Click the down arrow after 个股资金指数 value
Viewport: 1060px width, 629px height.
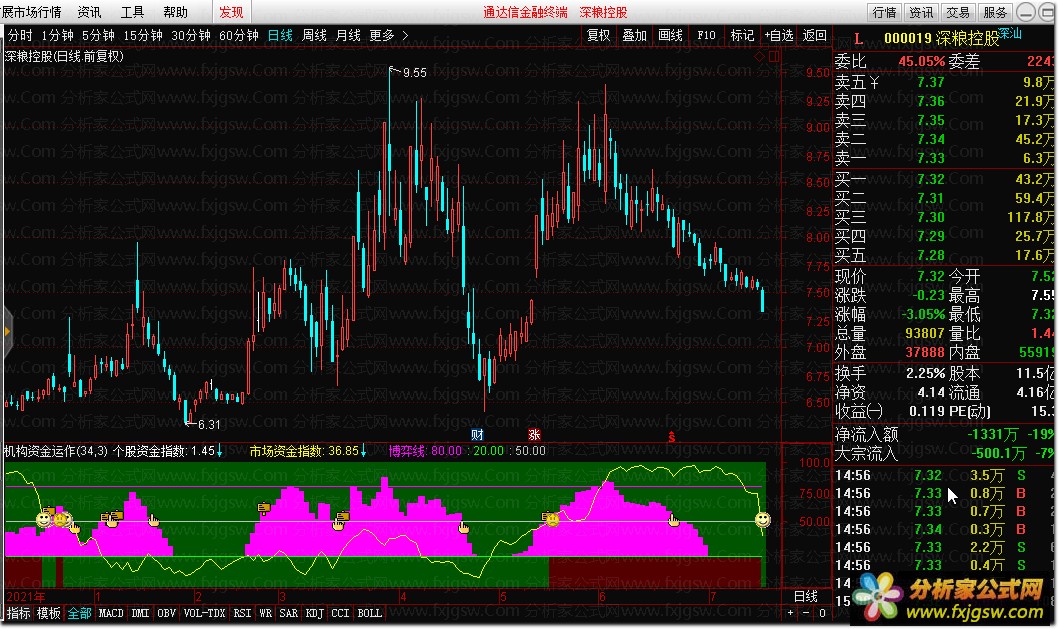pyautogui.click(x=220, y=450)
